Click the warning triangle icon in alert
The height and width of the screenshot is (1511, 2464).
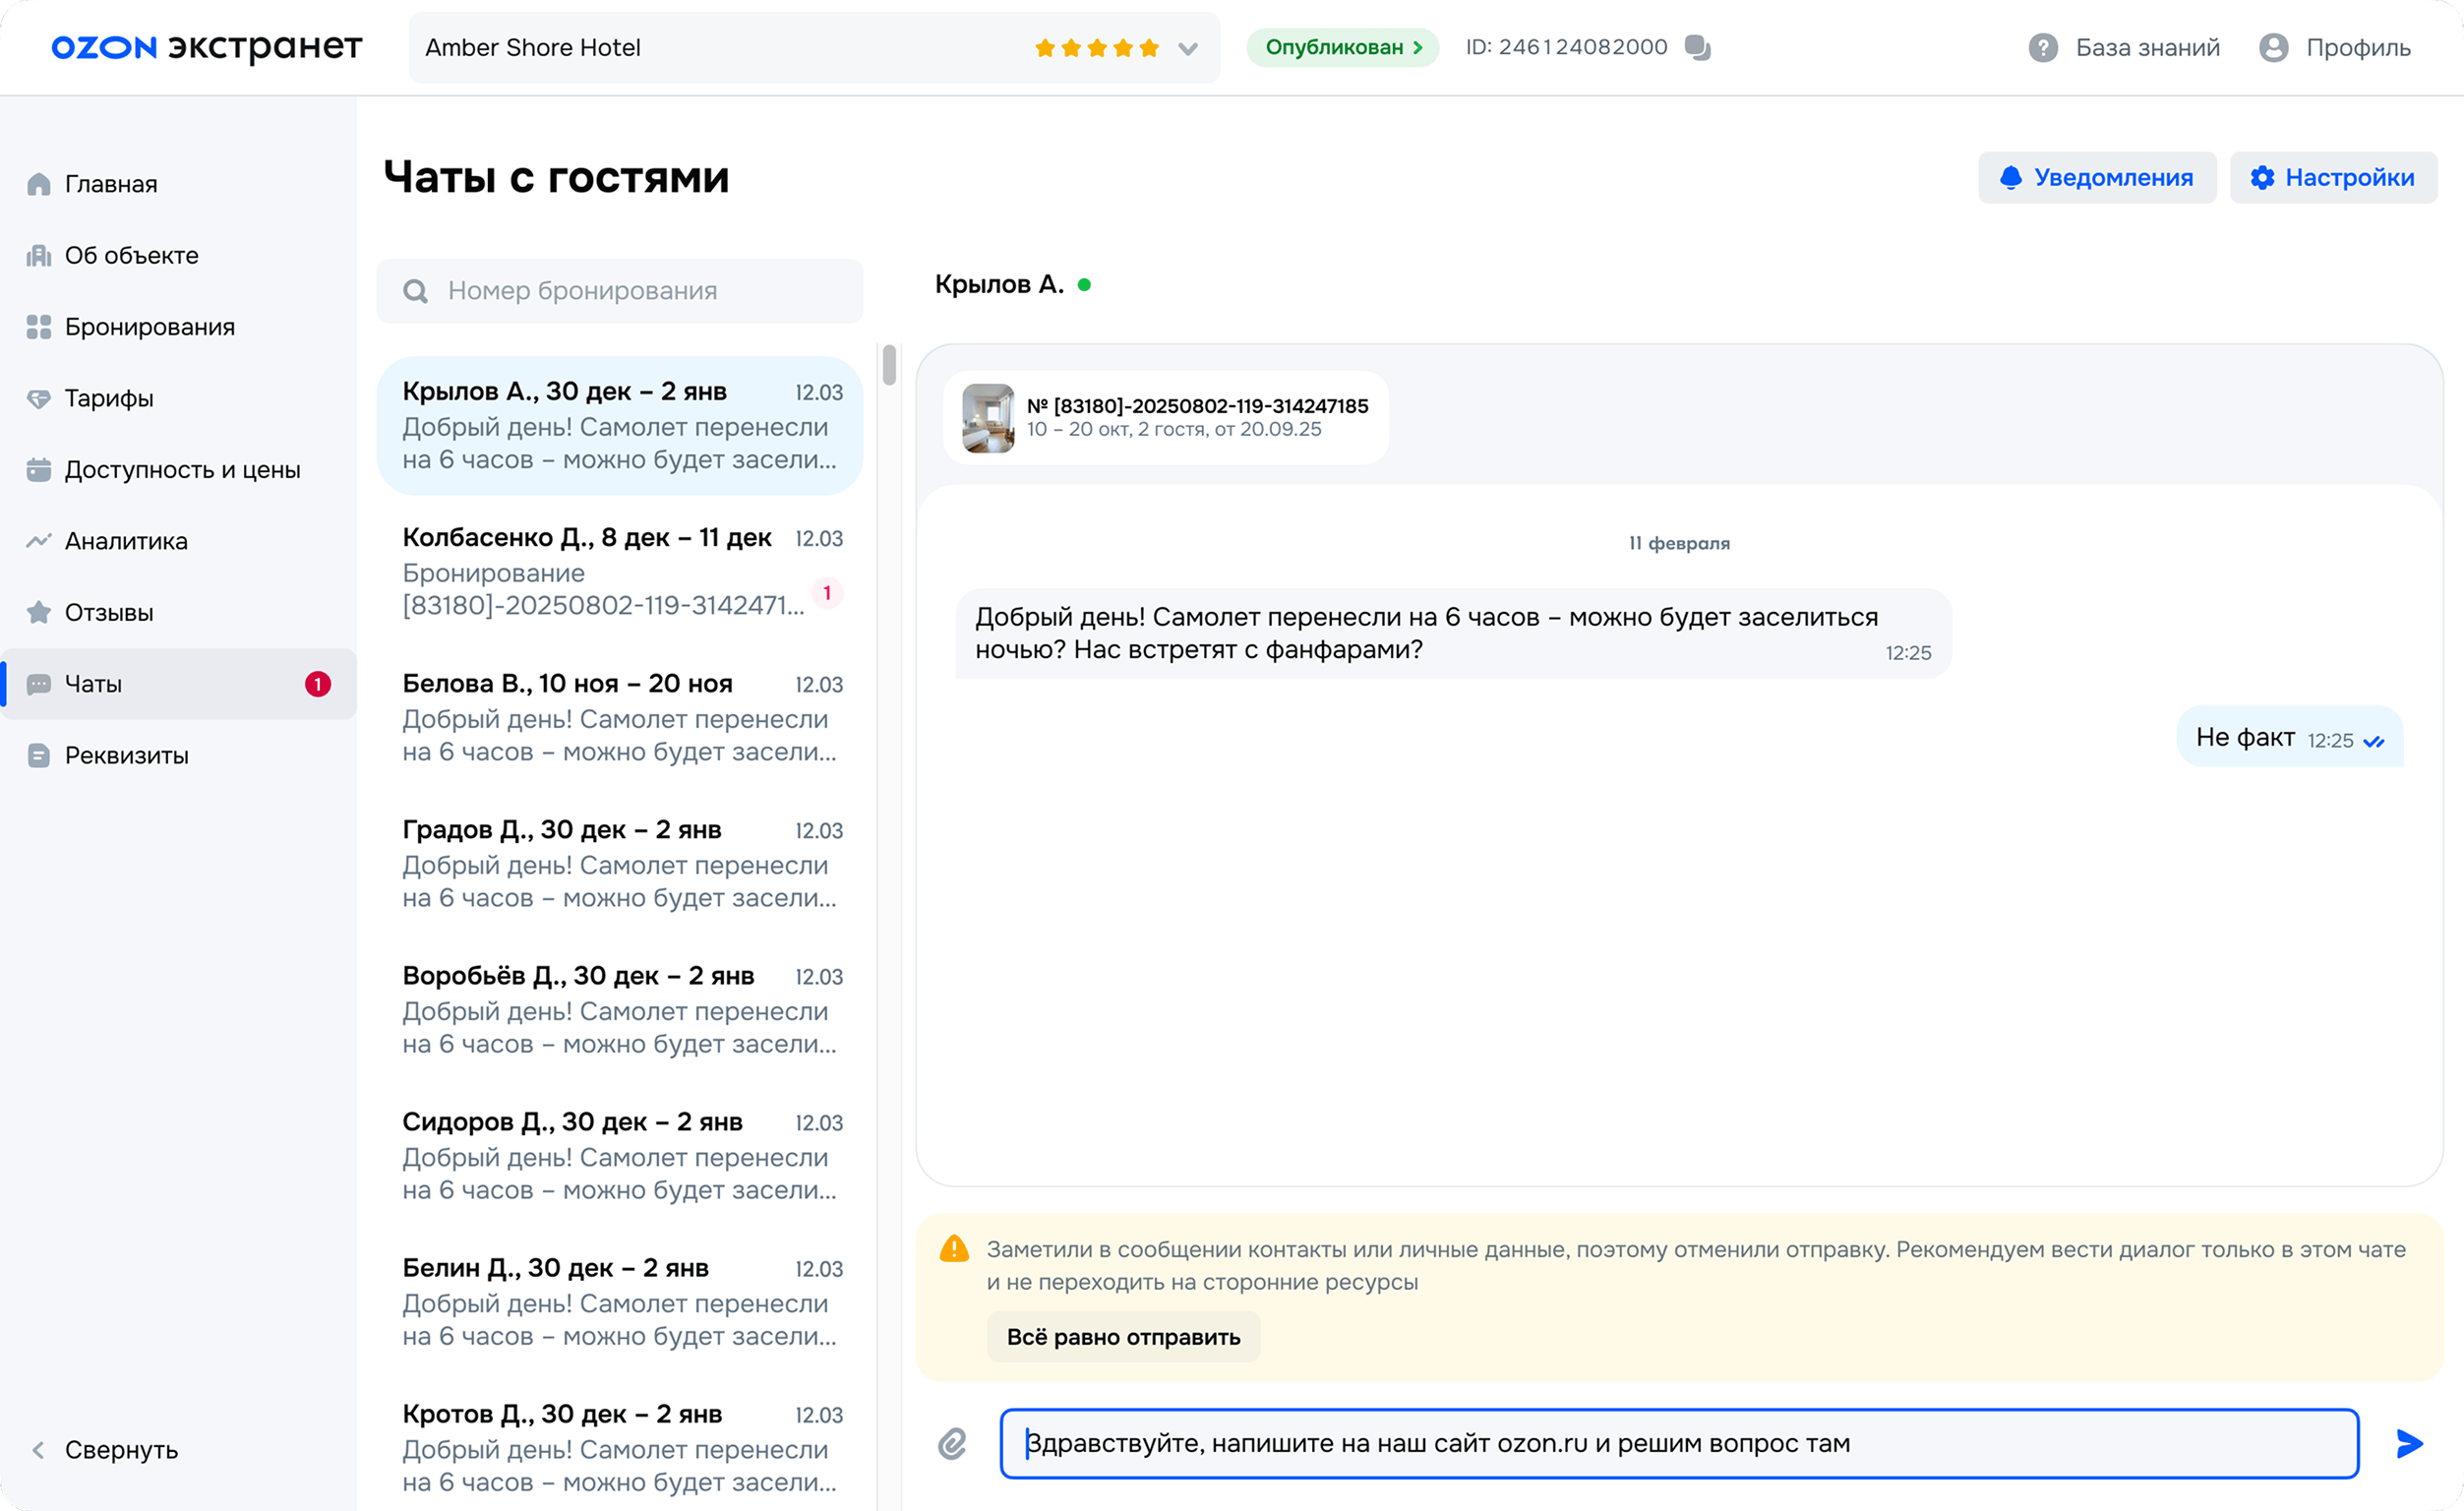pyautogui.click(x=954, y=1249)
